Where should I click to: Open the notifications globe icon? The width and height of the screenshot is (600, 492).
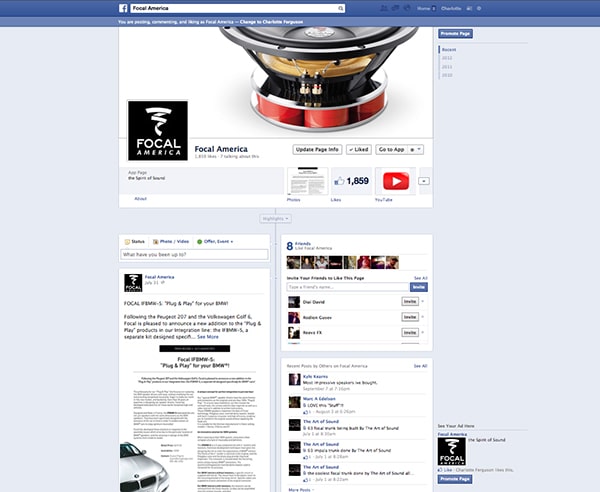[x=407, y=8]
